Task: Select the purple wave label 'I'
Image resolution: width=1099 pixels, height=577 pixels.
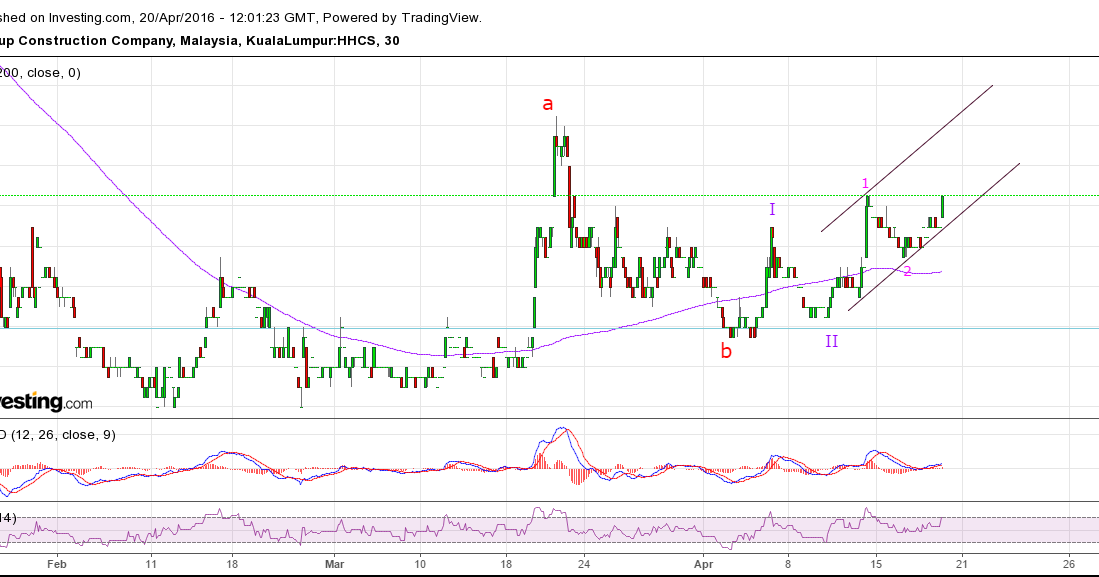Action: coord(772,209)
